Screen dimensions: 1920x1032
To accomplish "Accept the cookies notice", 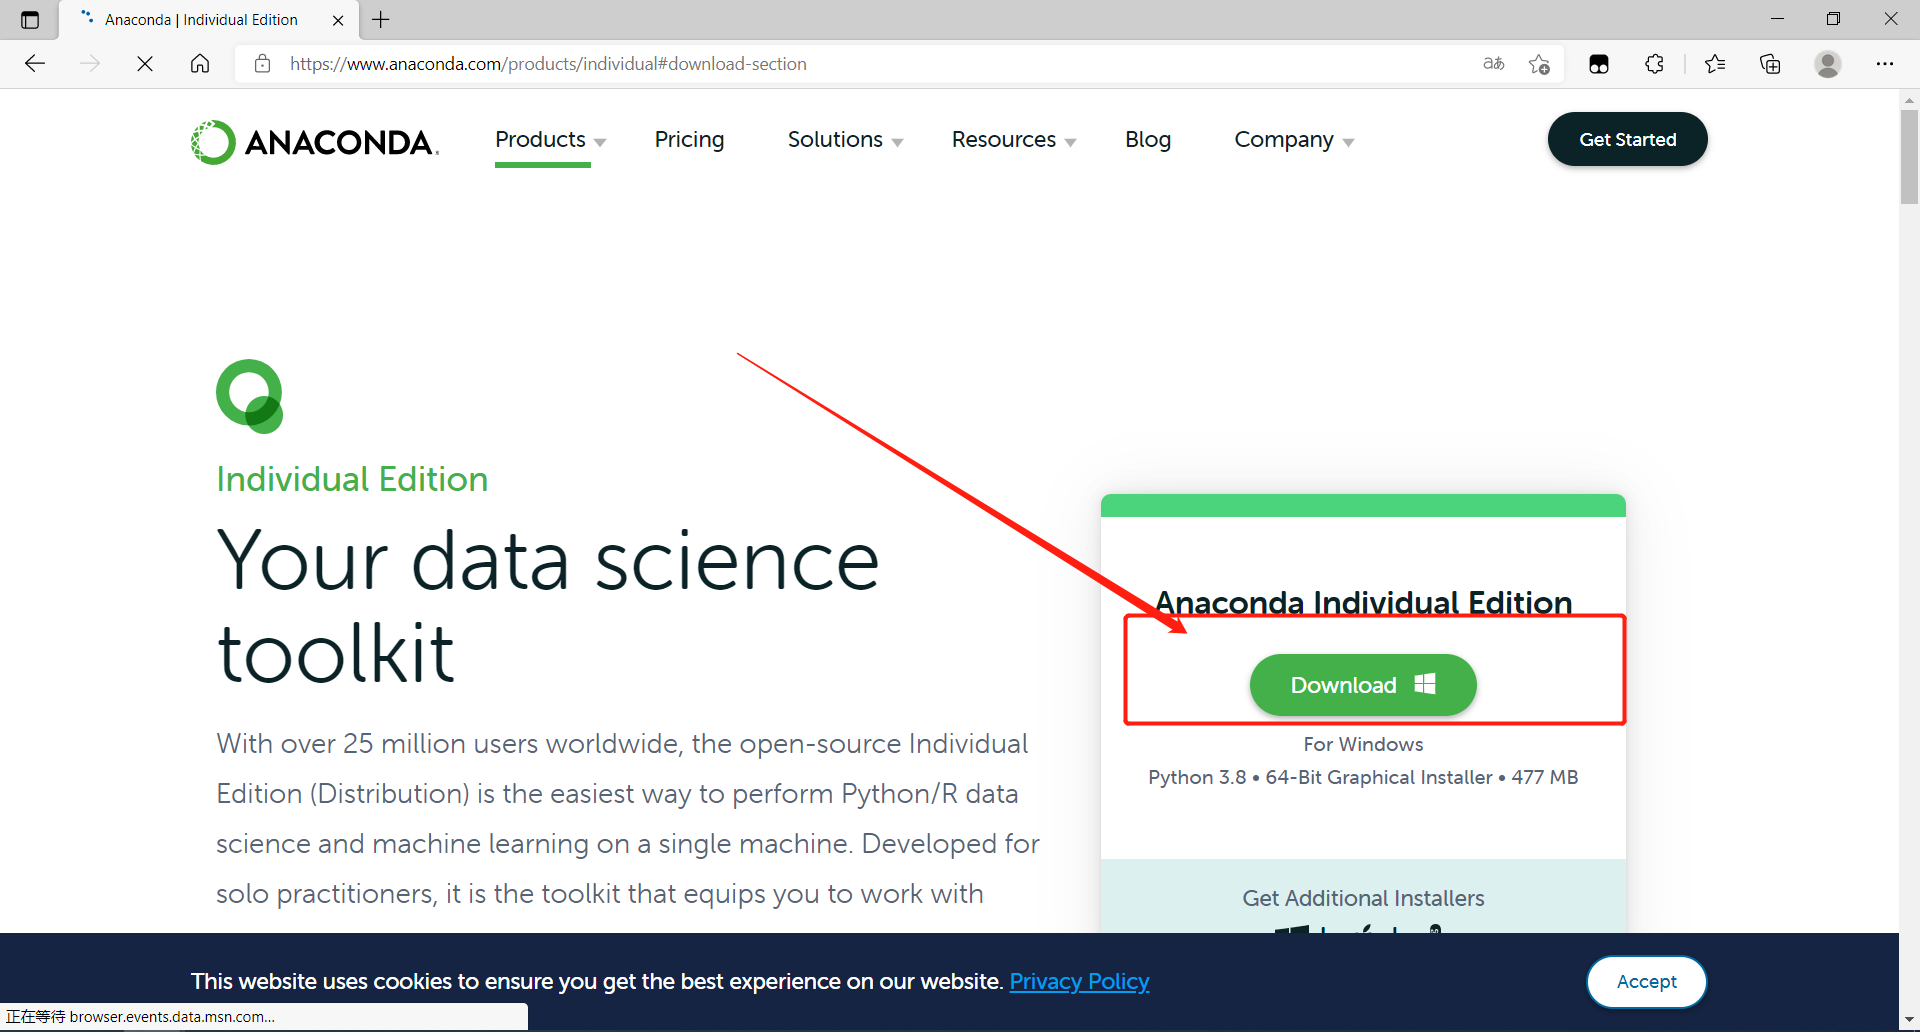I will [x=1646, y=982].
